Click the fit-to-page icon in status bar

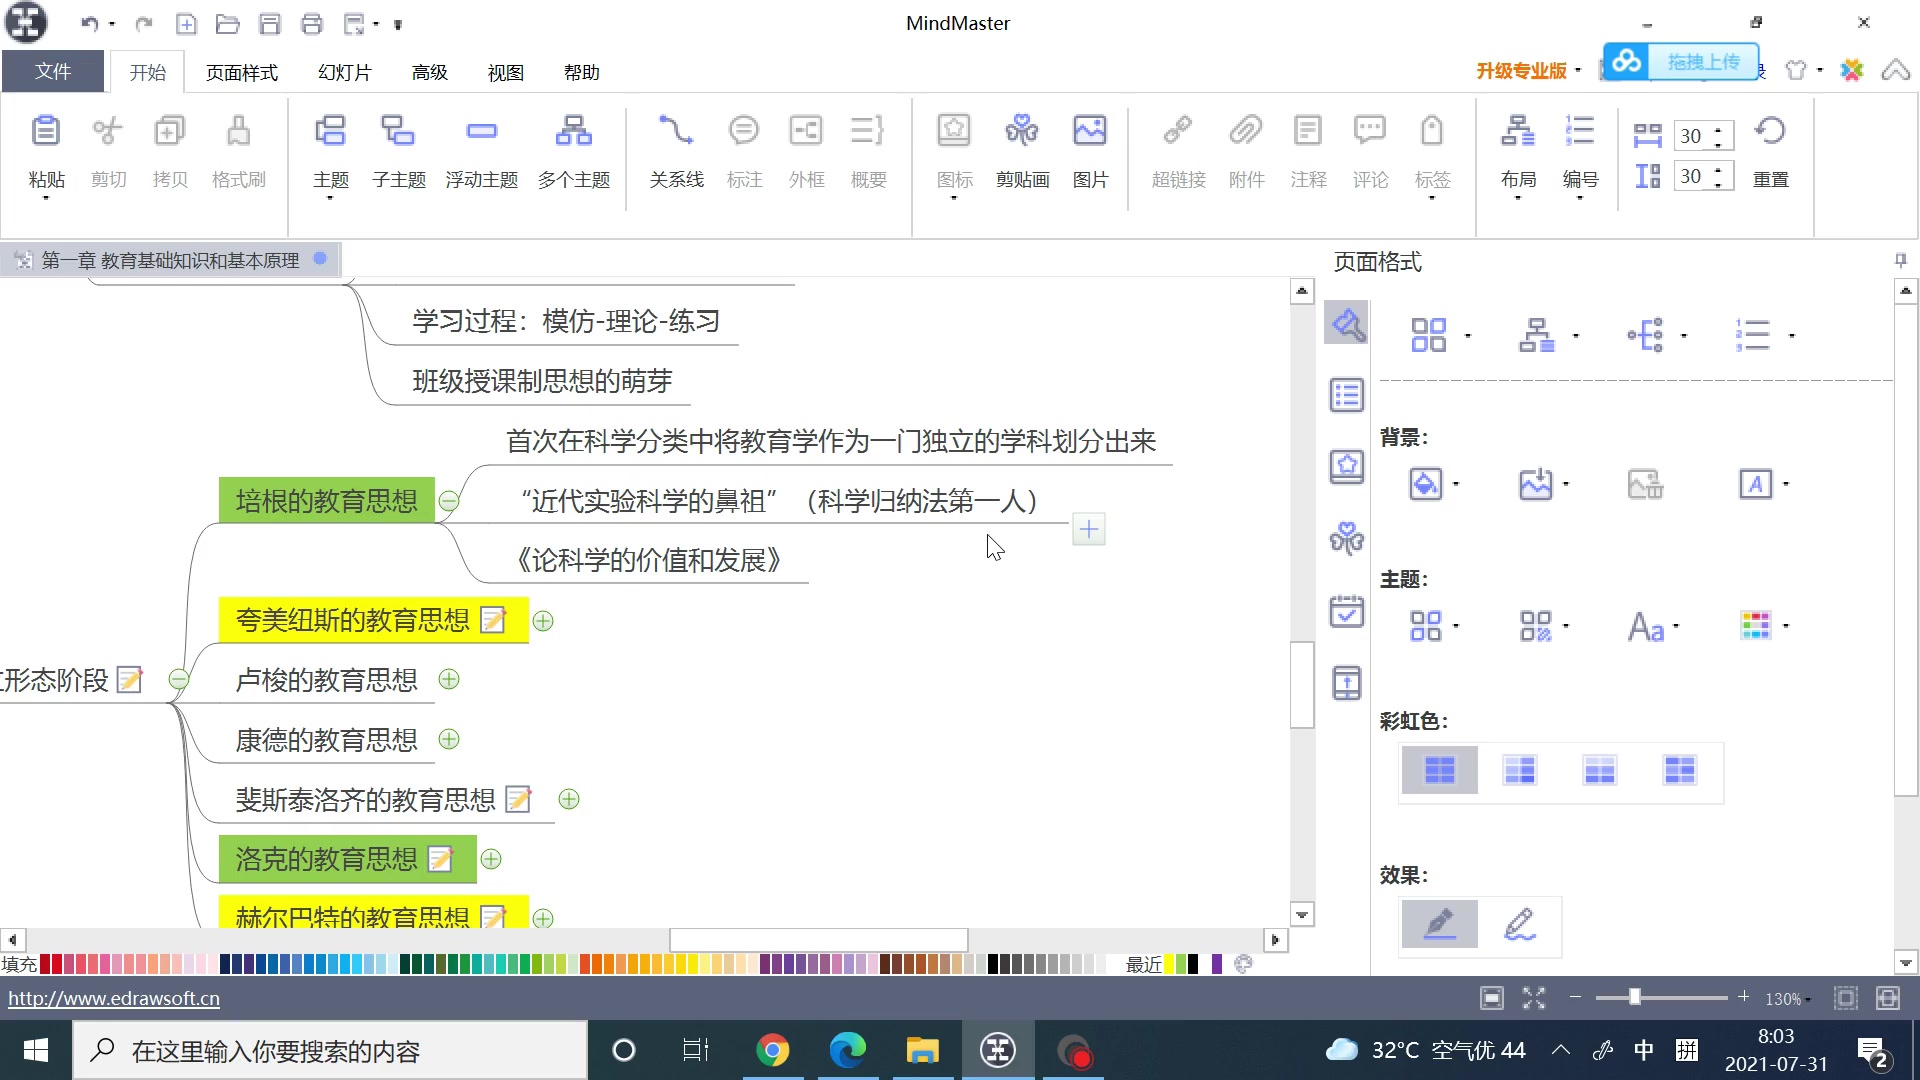[1492, 998]
